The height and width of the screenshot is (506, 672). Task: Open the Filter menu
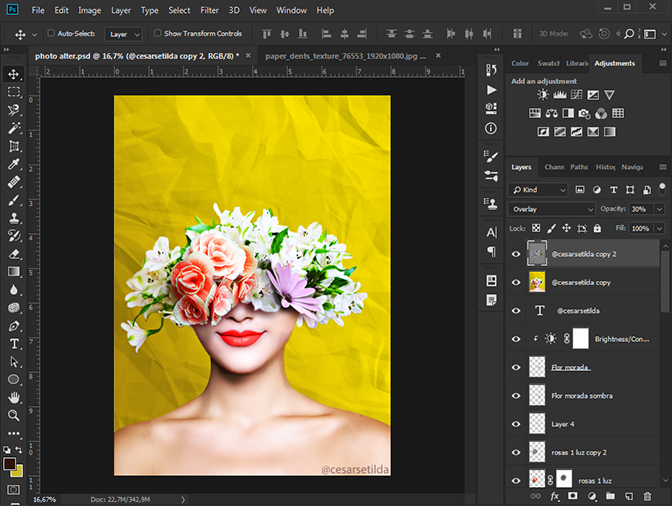[x=209, y=10]
